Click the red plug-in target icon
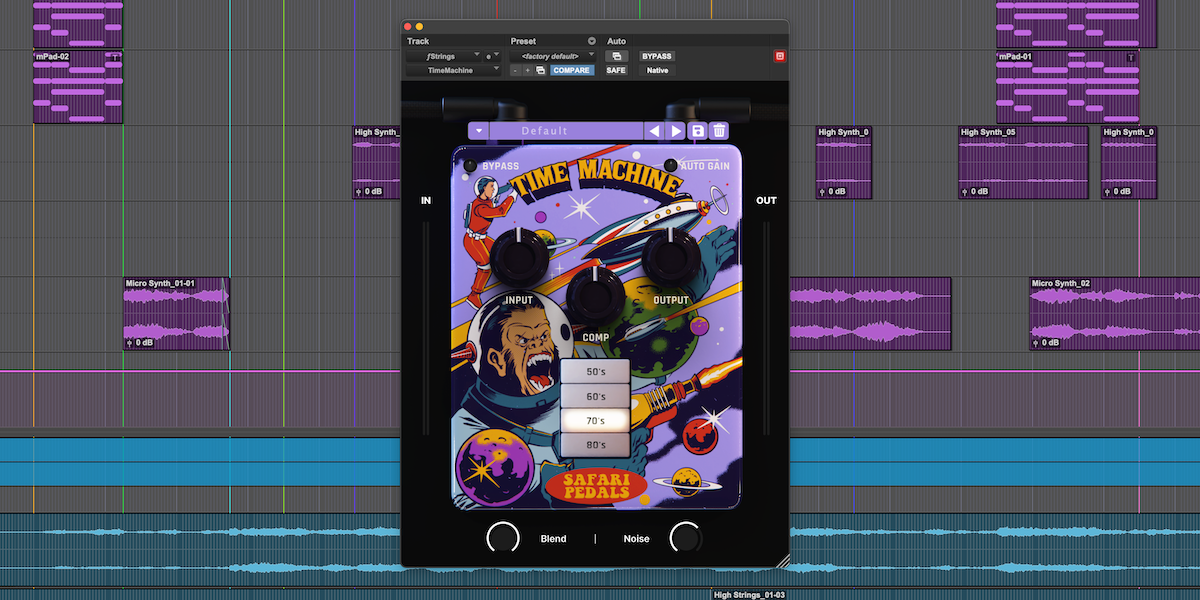 tap(779, 55)
